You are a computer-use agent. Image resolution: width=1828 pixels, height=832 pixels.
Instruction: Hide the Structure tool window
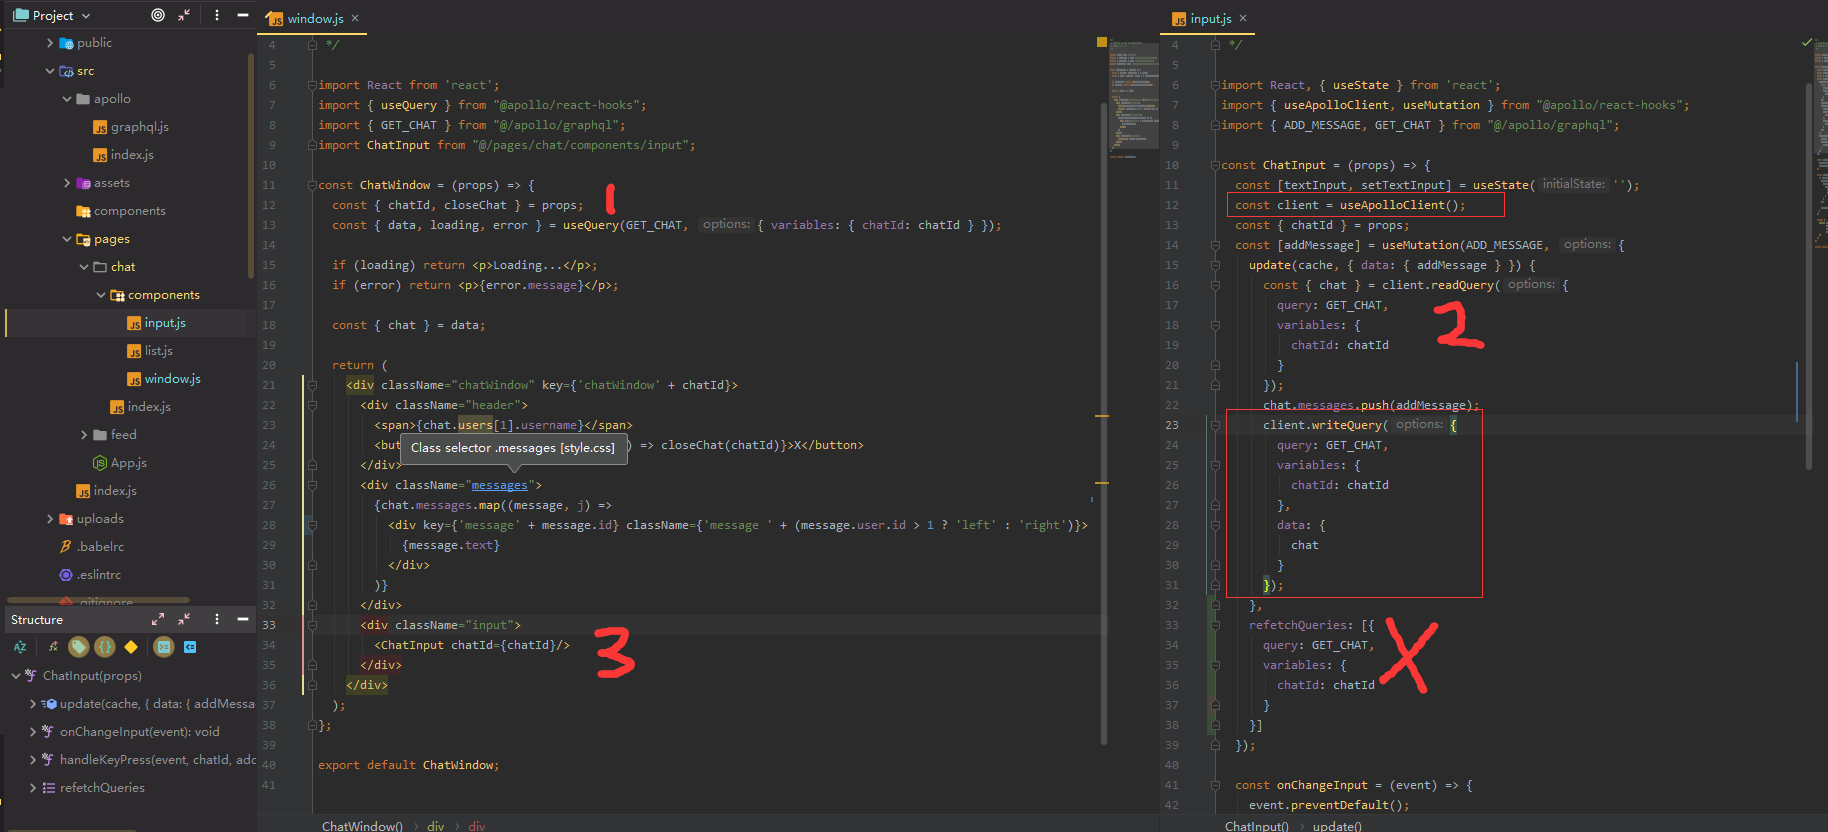[x=242, y=619]
